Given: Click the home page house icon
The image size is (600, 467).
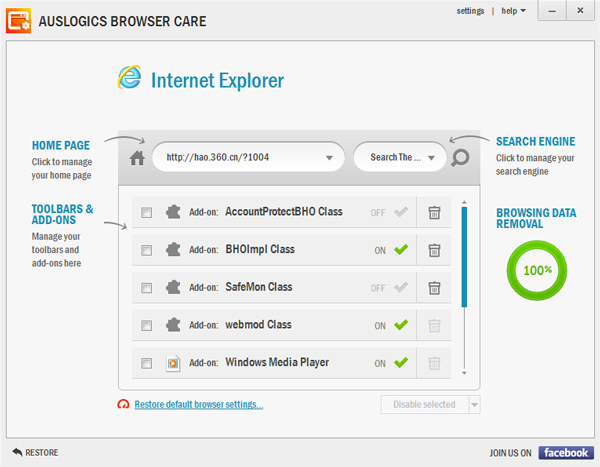Looking at the screenshot, I should click(x=137, y=158).
